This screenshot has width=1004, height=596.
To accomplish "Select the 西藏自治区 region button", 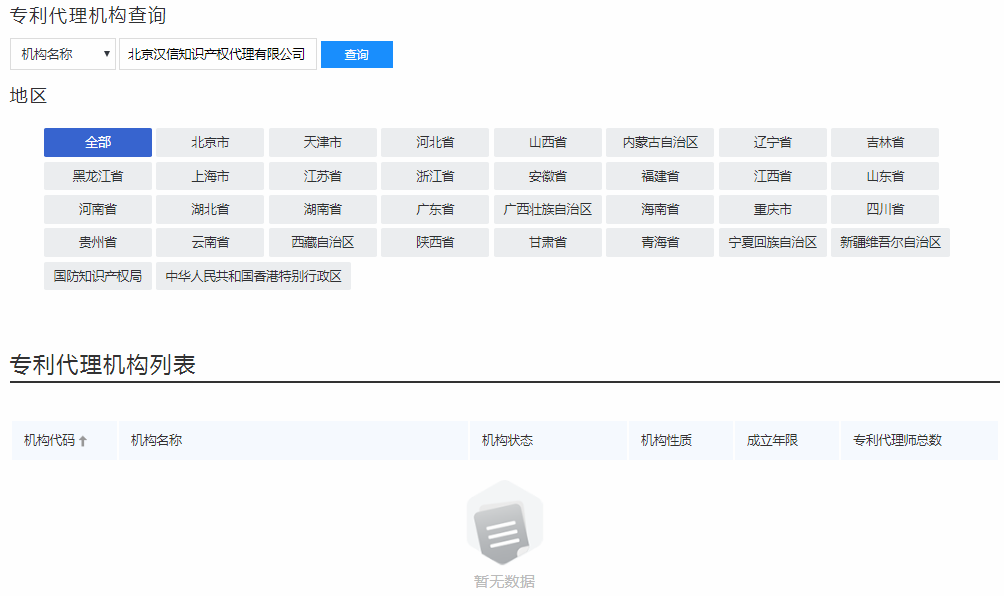I will coord(322,242).
